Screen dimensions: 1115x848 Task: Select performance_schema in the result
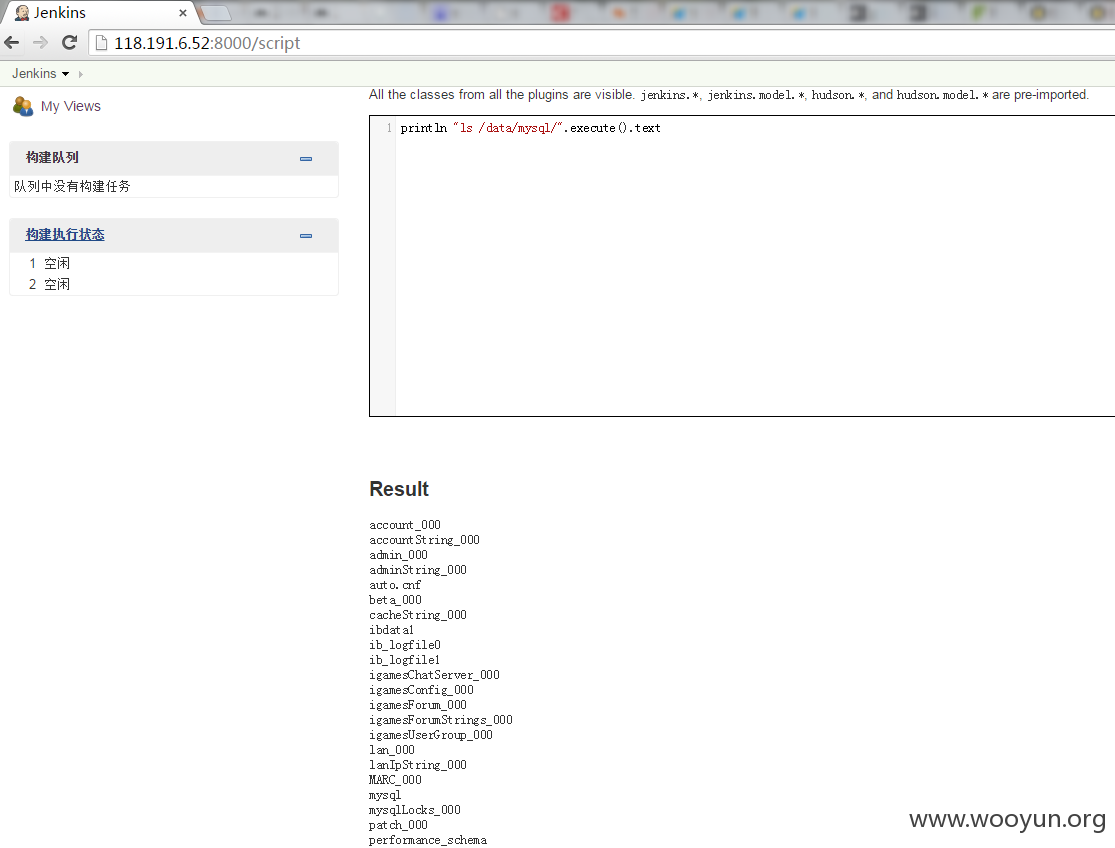(x=428, y=840)
